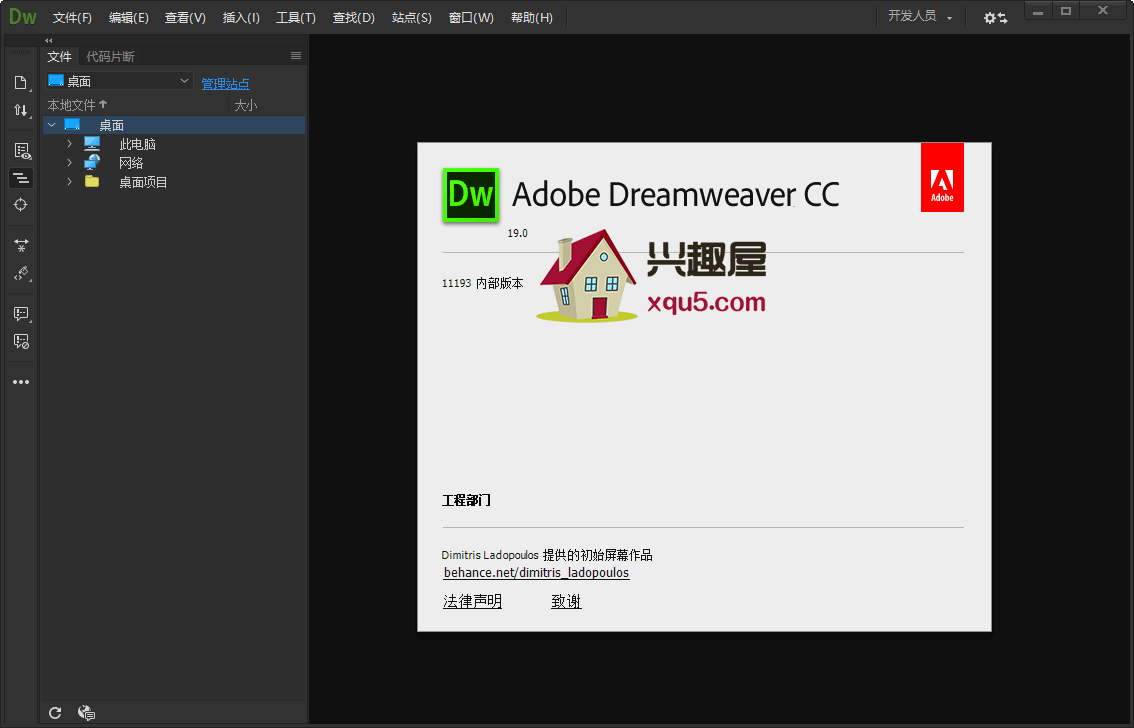Screen dimensions: 1134x728
Task: Open the 桌面 site selector dropdown
Action: (119, 81)
